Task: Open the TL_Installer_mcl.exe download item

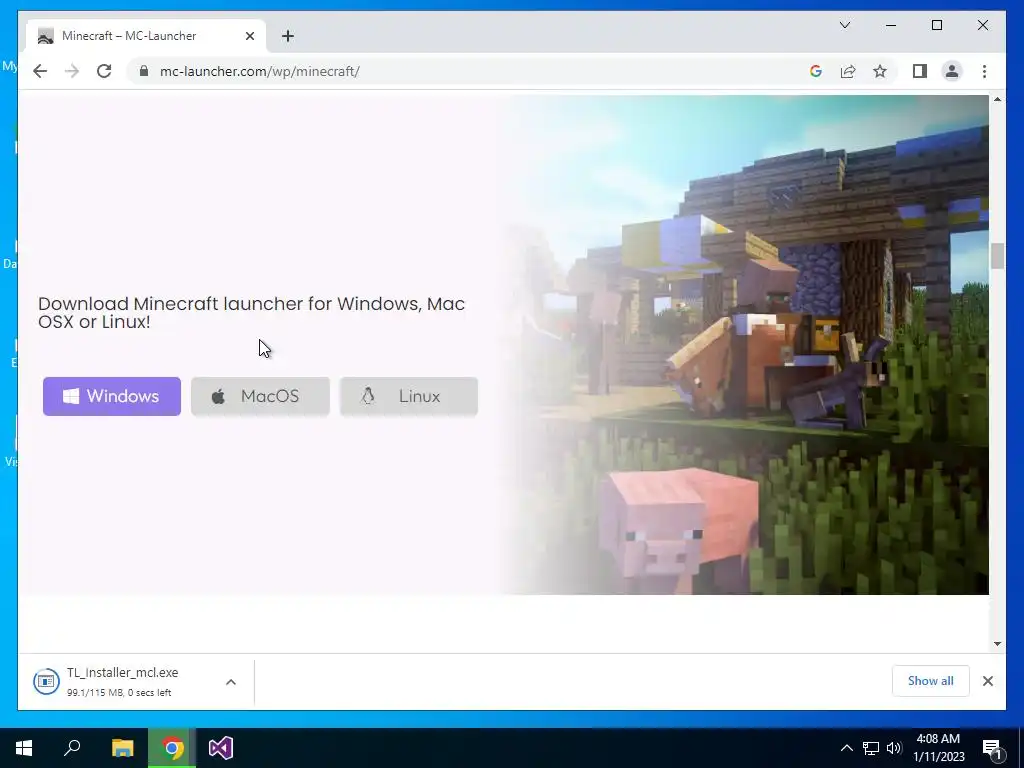Action: coord(121,681)
